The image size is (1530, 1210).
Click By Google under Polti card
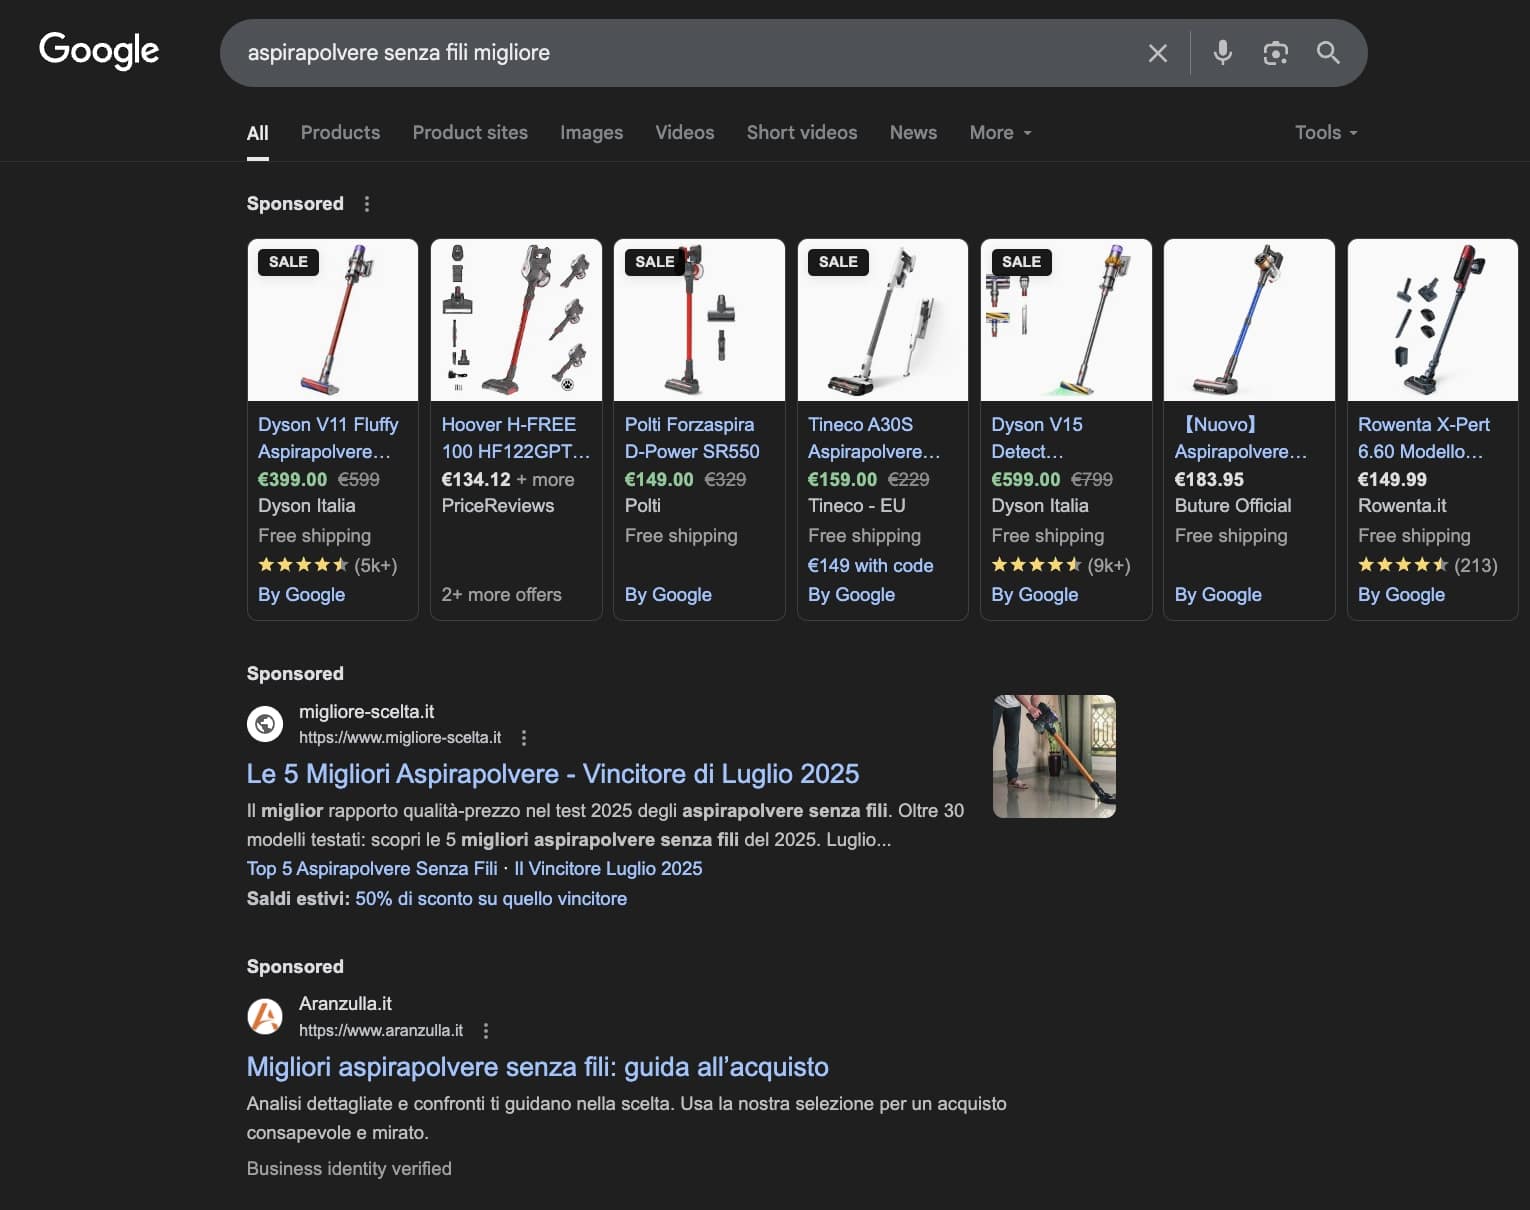tap(668, 595)
